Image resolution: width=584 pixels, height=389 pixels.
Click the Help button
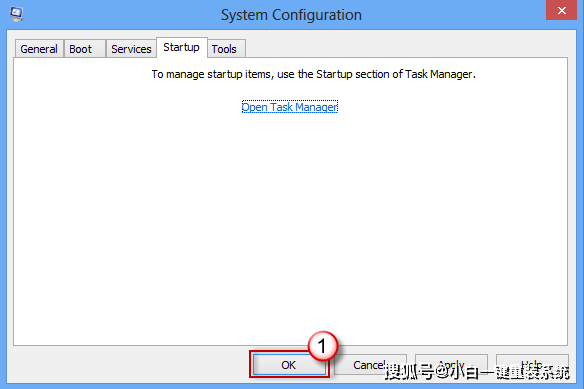click(532, 365)
